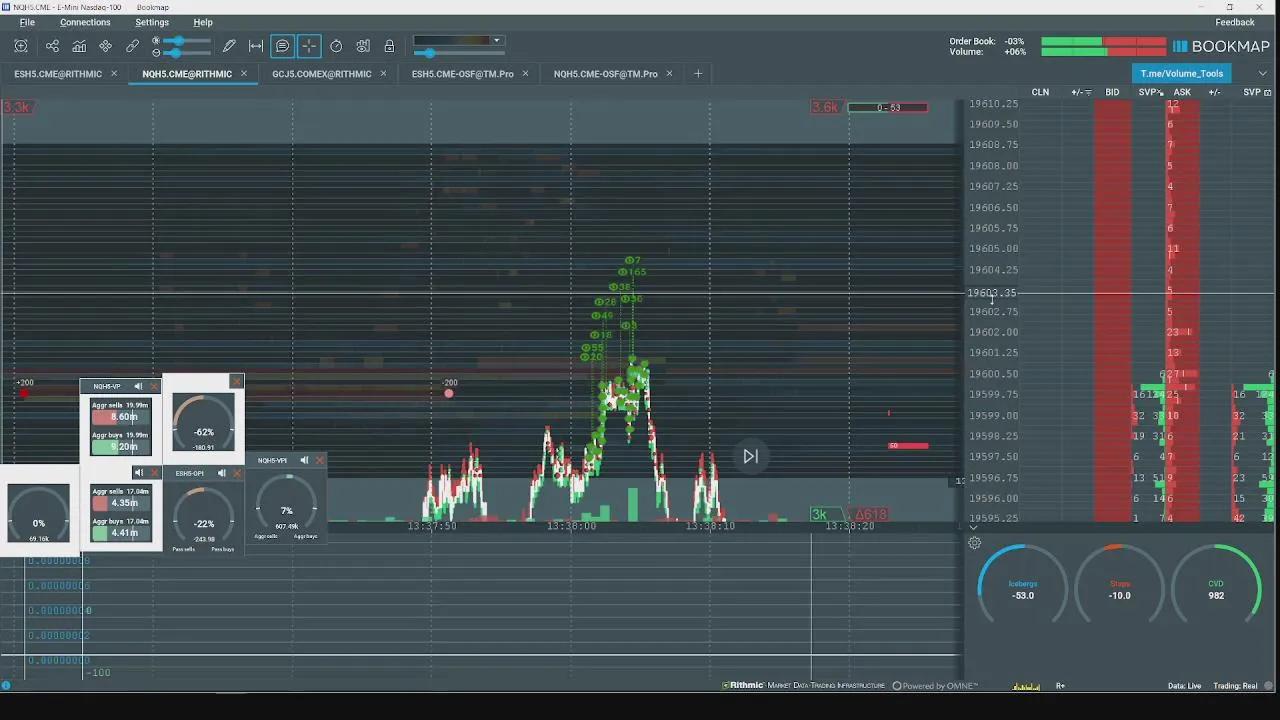The image size is (1280, 720).
Task: Select the horizontal measure ruler tool
Action: pos(256,46)
